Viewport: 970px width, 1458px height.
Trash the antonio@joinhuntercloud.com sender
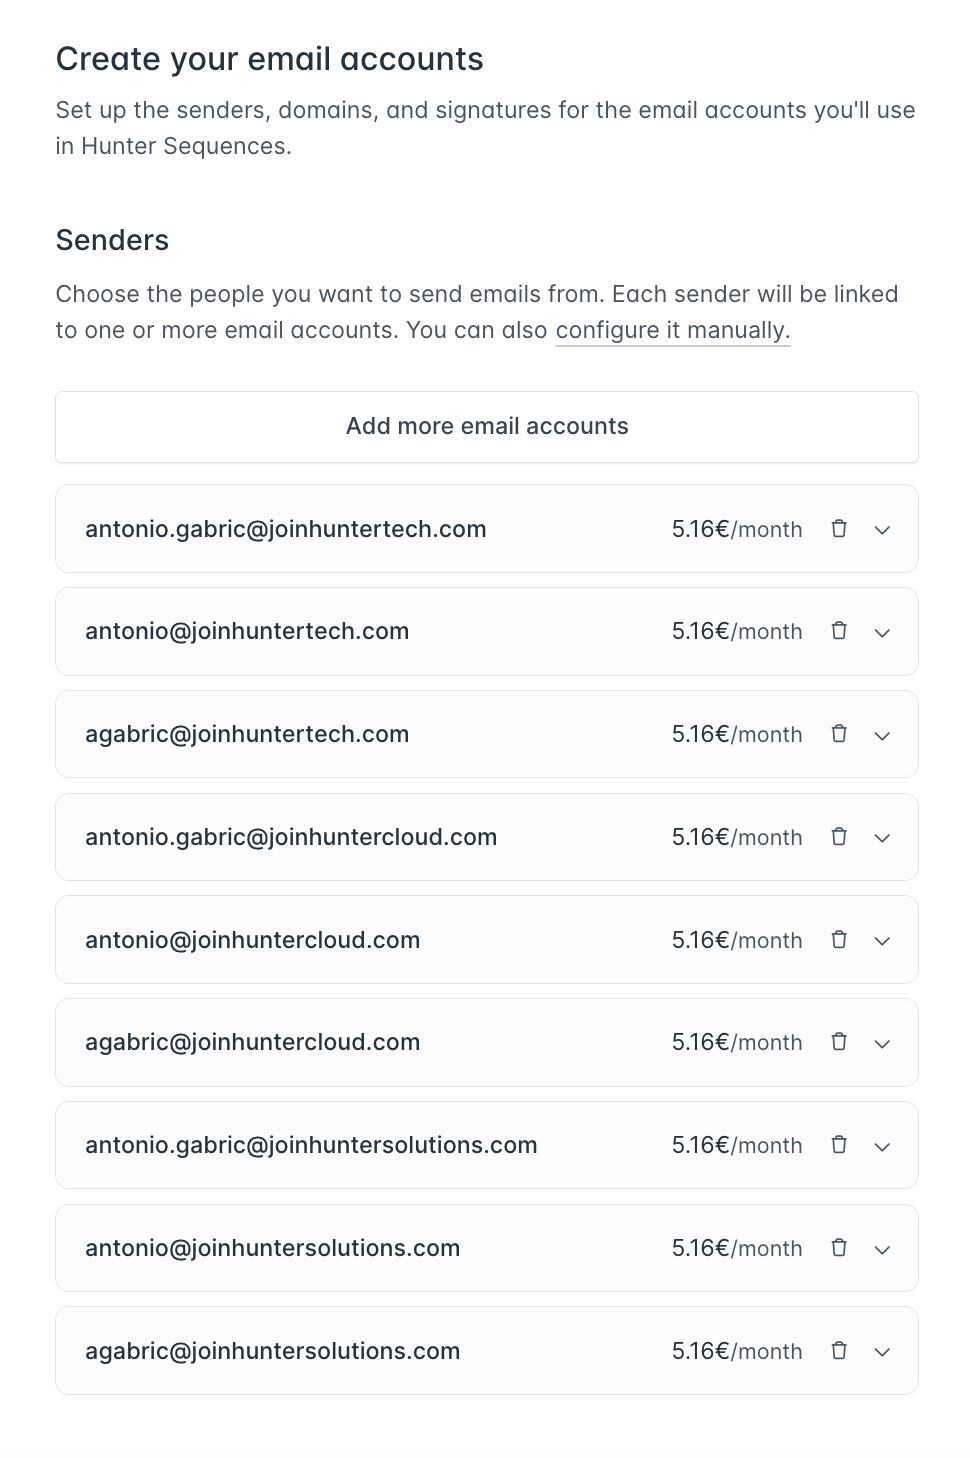[839, 940]
